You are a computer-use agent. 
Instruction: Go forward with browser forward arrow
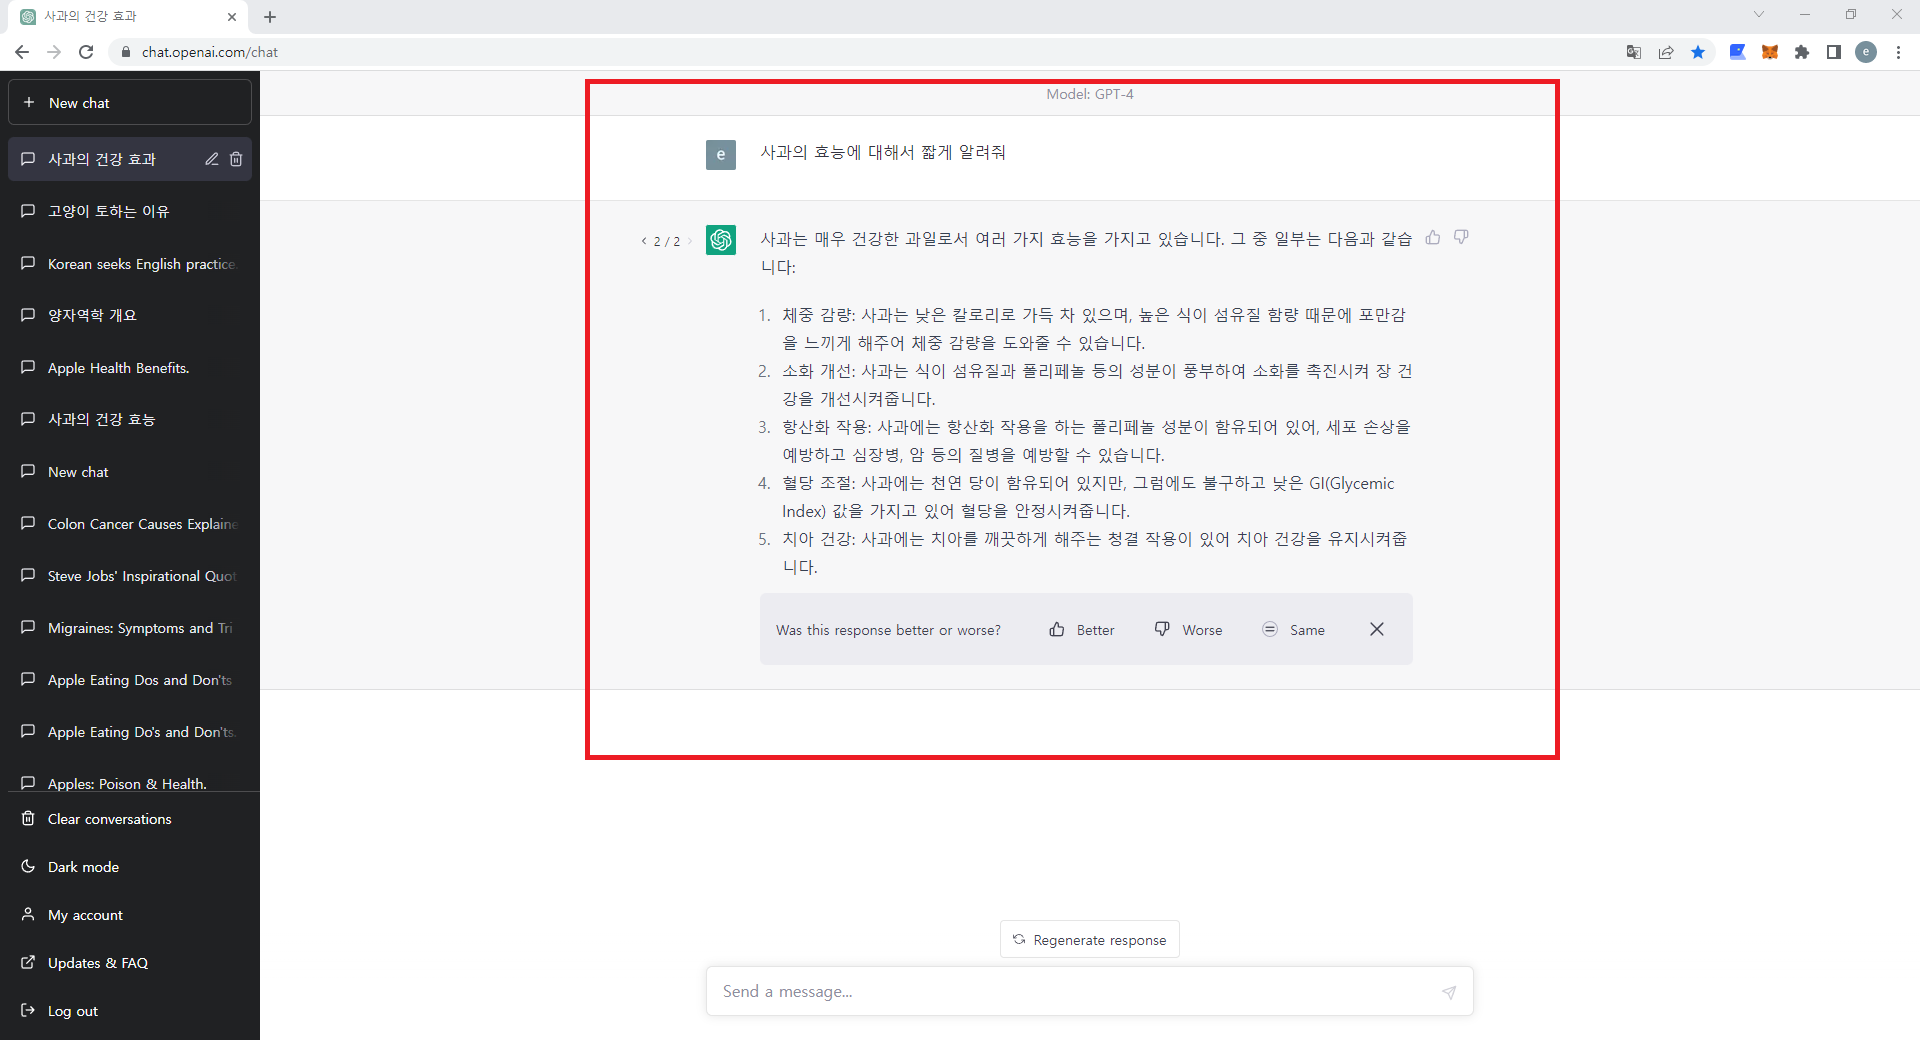point(54,52)
